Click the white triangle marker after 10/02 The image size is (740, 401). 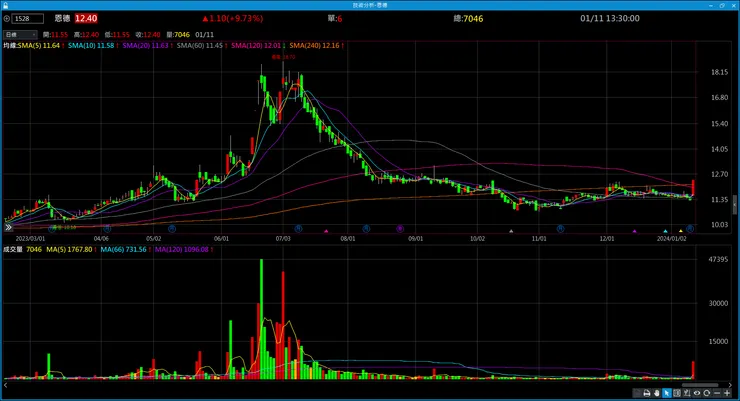click(x=511, y=231)
